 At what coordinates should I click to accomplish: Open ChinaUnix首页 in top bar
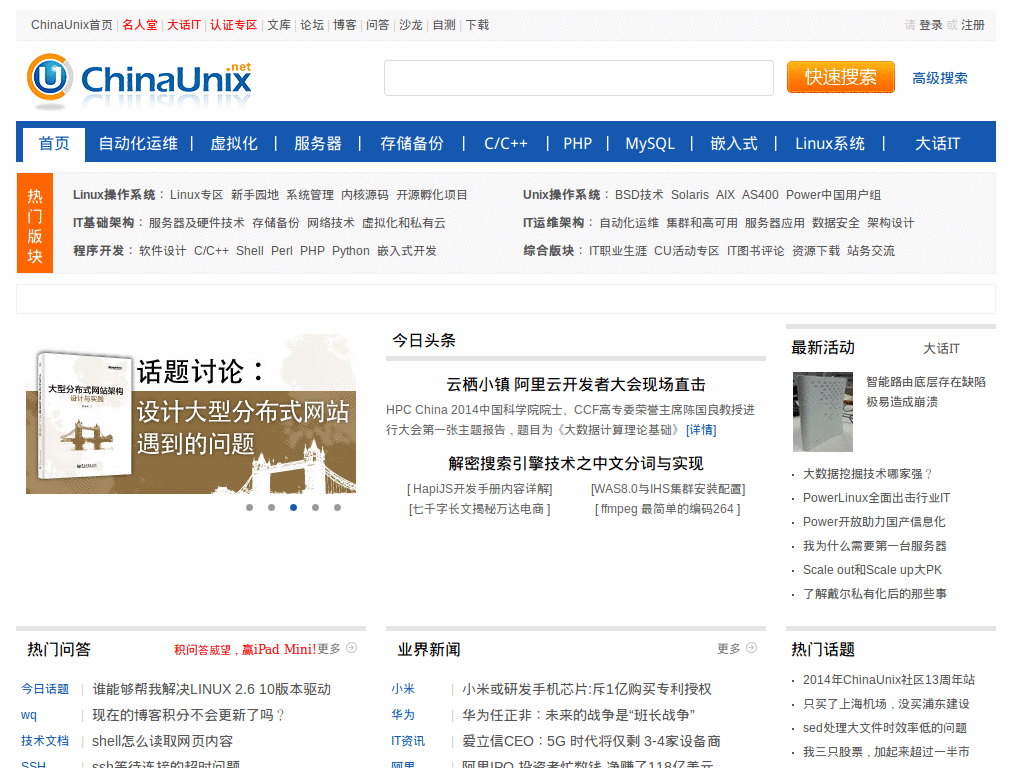pyautogui.click(x=72, y=25)
